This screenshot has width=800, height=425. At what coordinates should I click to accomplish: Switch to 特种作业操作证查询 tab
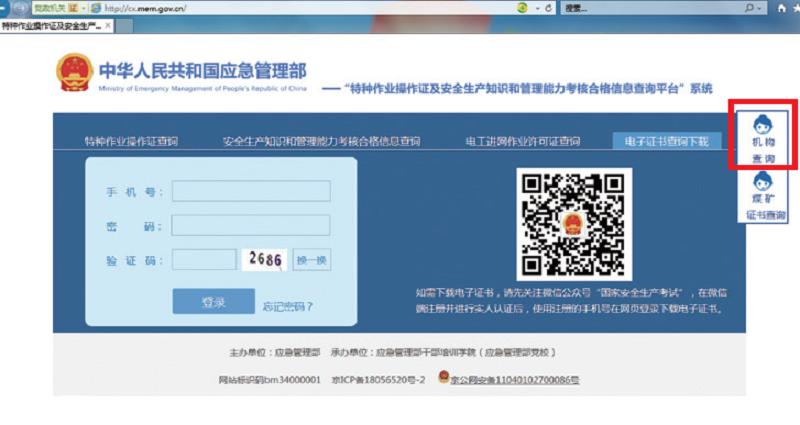(x=131, y=141)
